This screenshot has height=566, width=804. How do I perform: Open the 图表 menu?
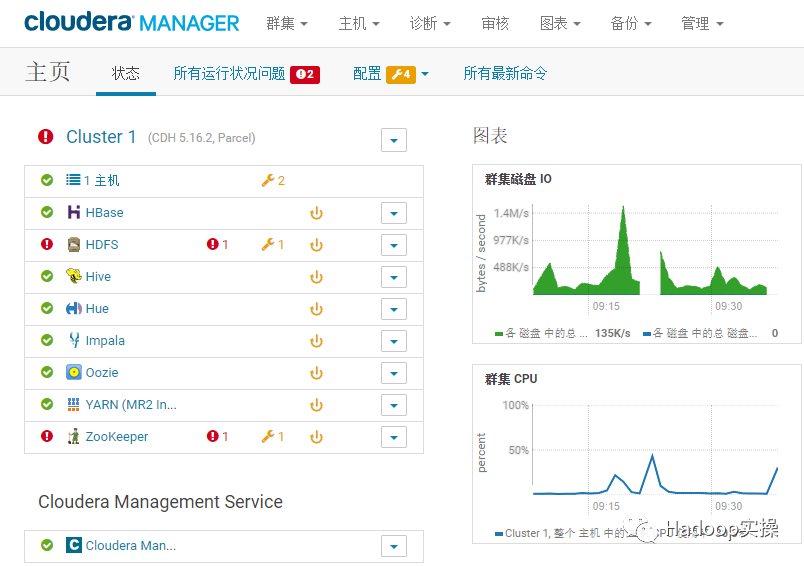coord(560,24)
